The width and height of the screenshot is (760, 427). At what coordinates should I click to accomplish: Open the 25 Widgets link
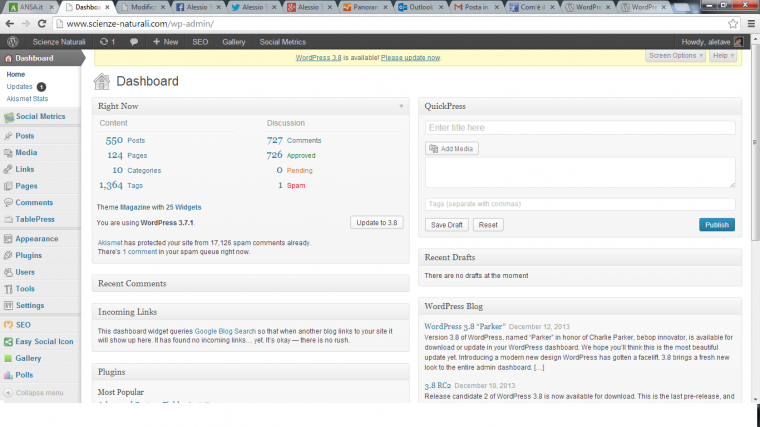pyautogui.click(x=183, y=207)
